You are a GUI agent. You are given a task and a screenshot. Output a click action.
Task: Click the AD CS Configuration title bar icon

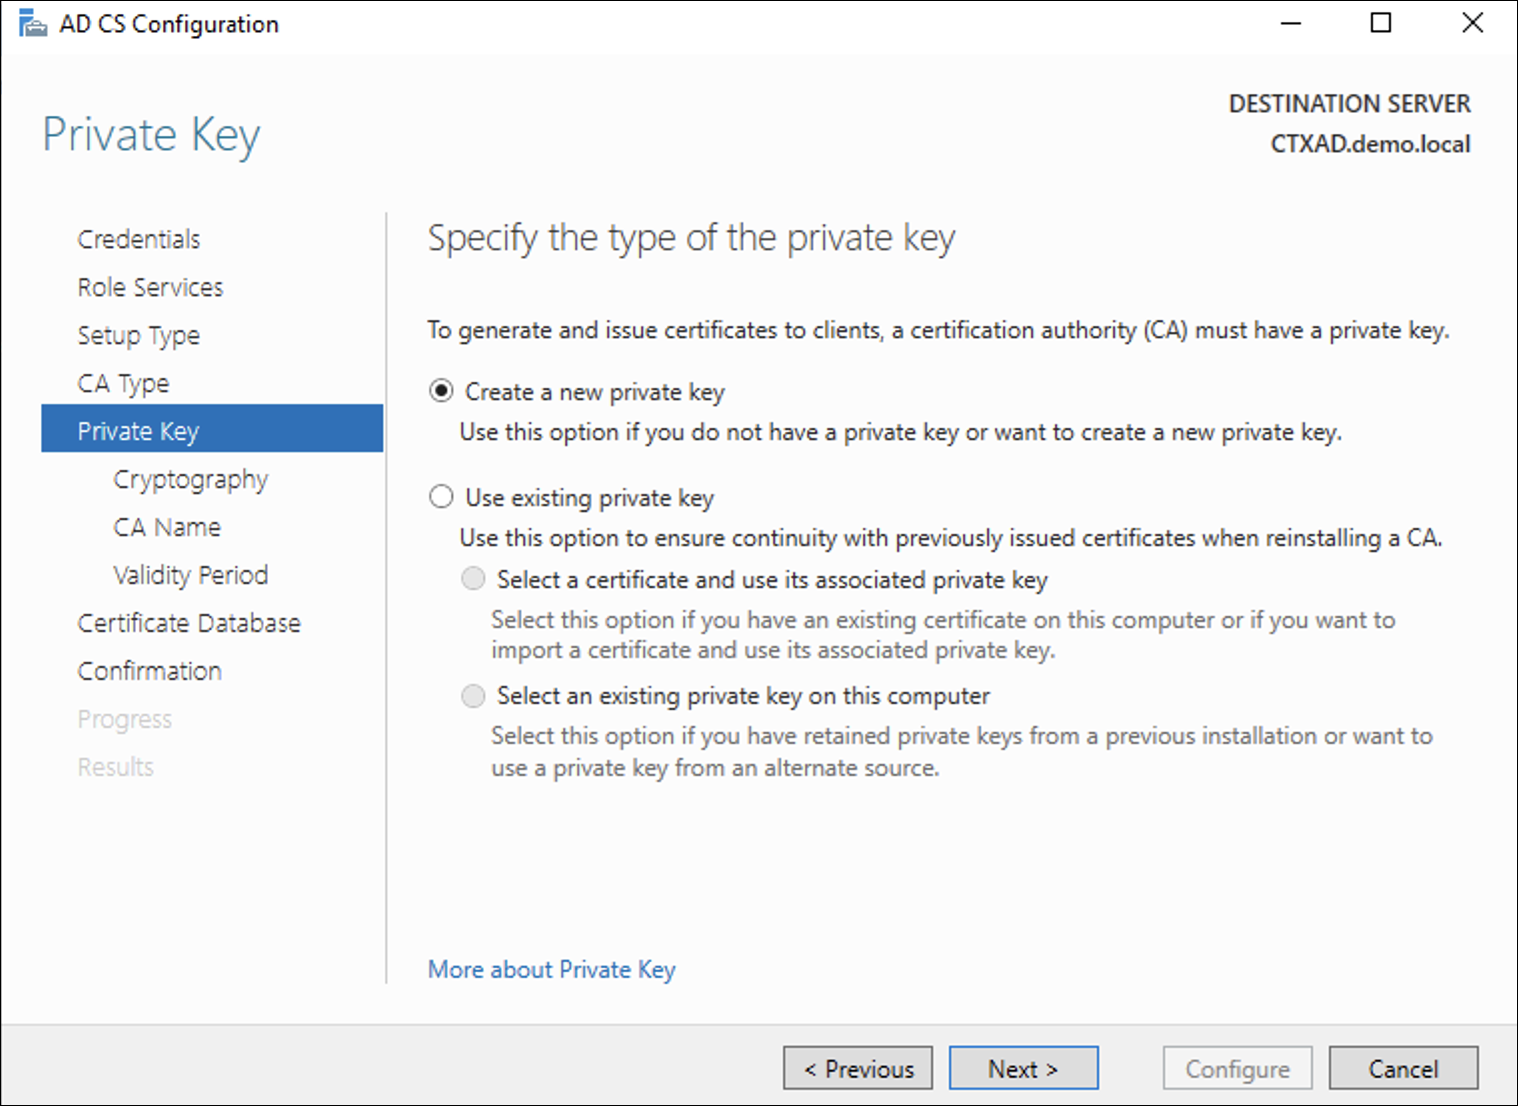tap(33, 22)
